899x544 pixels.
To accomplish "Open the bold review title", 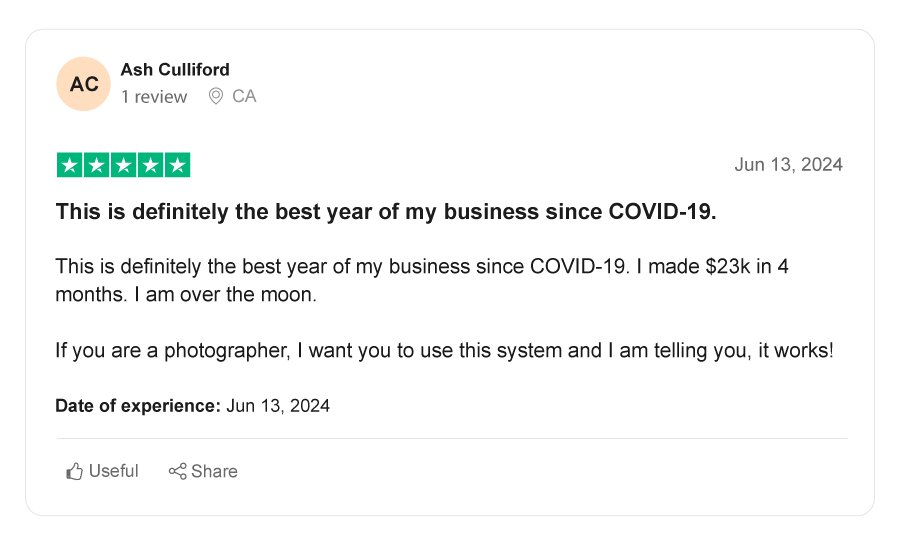I will (386, 212).
